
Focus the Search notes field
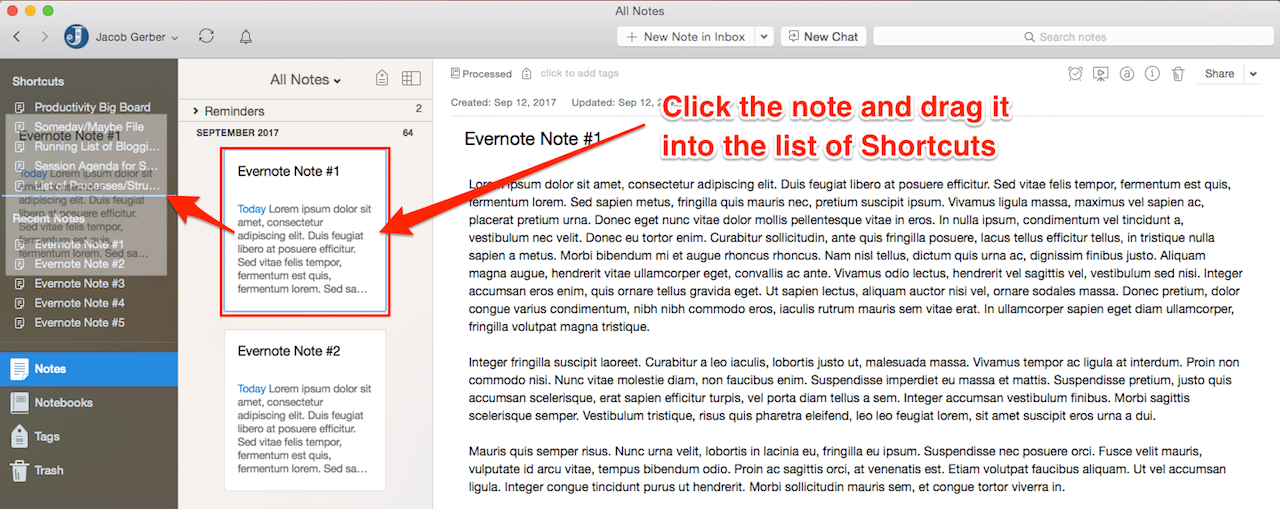coord(1071,37)
